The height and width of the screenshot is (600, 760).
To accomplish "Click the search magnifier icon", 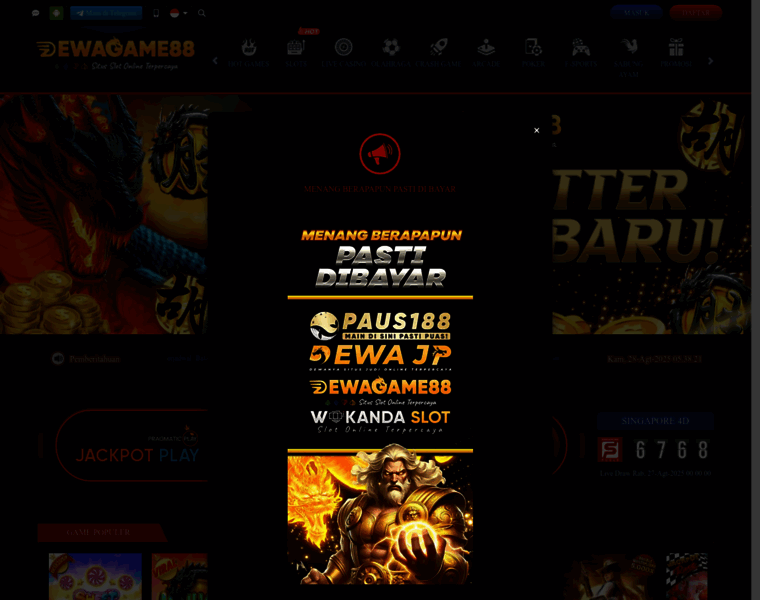I will [202, 13].
